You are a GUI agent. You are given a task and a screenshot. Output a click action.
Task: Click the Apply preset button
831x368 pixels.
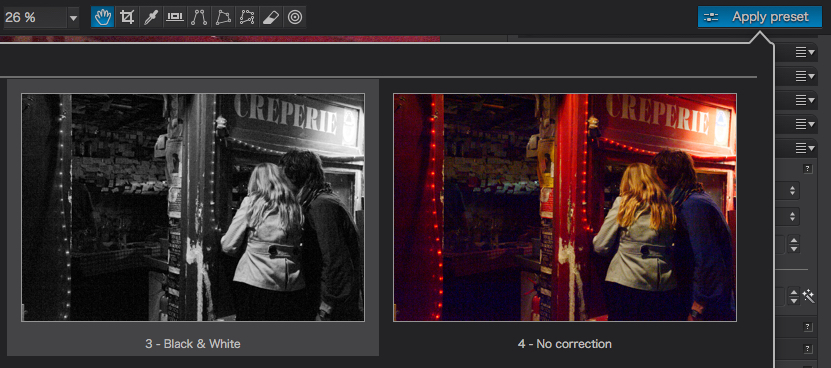(x=759, y=17)
